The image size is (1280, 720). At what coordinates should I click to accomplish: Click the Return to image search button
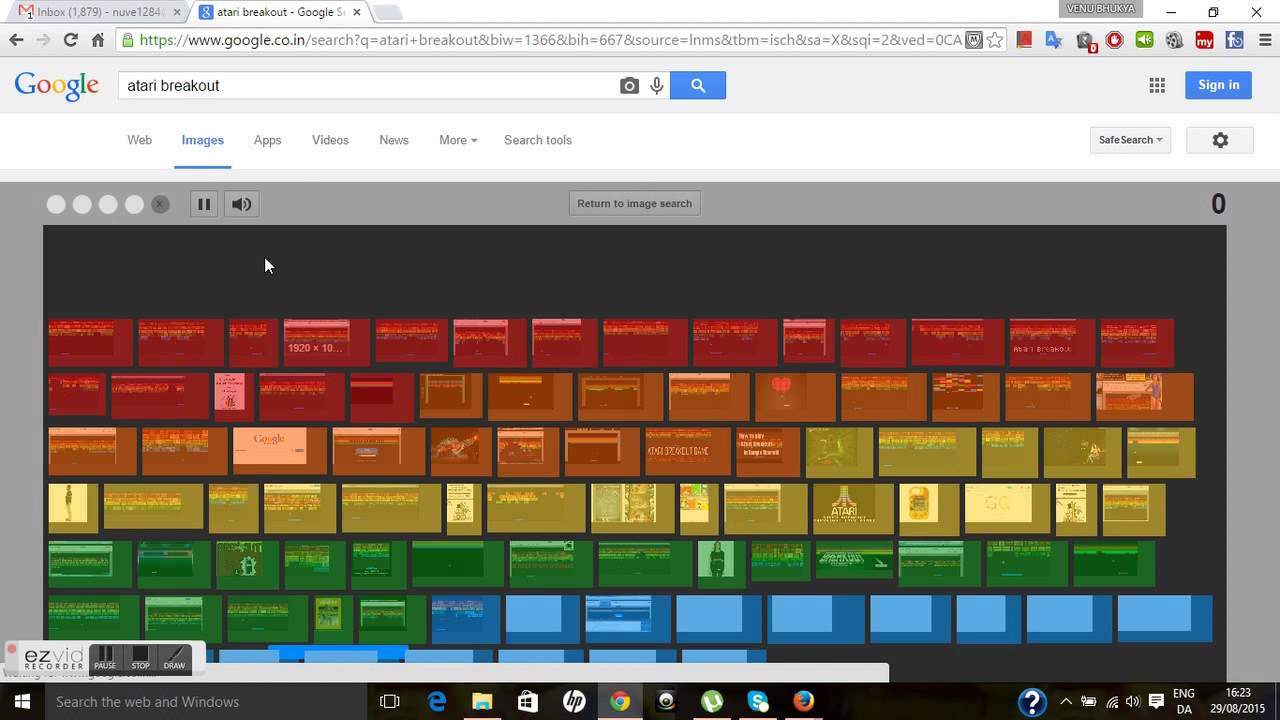point(634,204)
